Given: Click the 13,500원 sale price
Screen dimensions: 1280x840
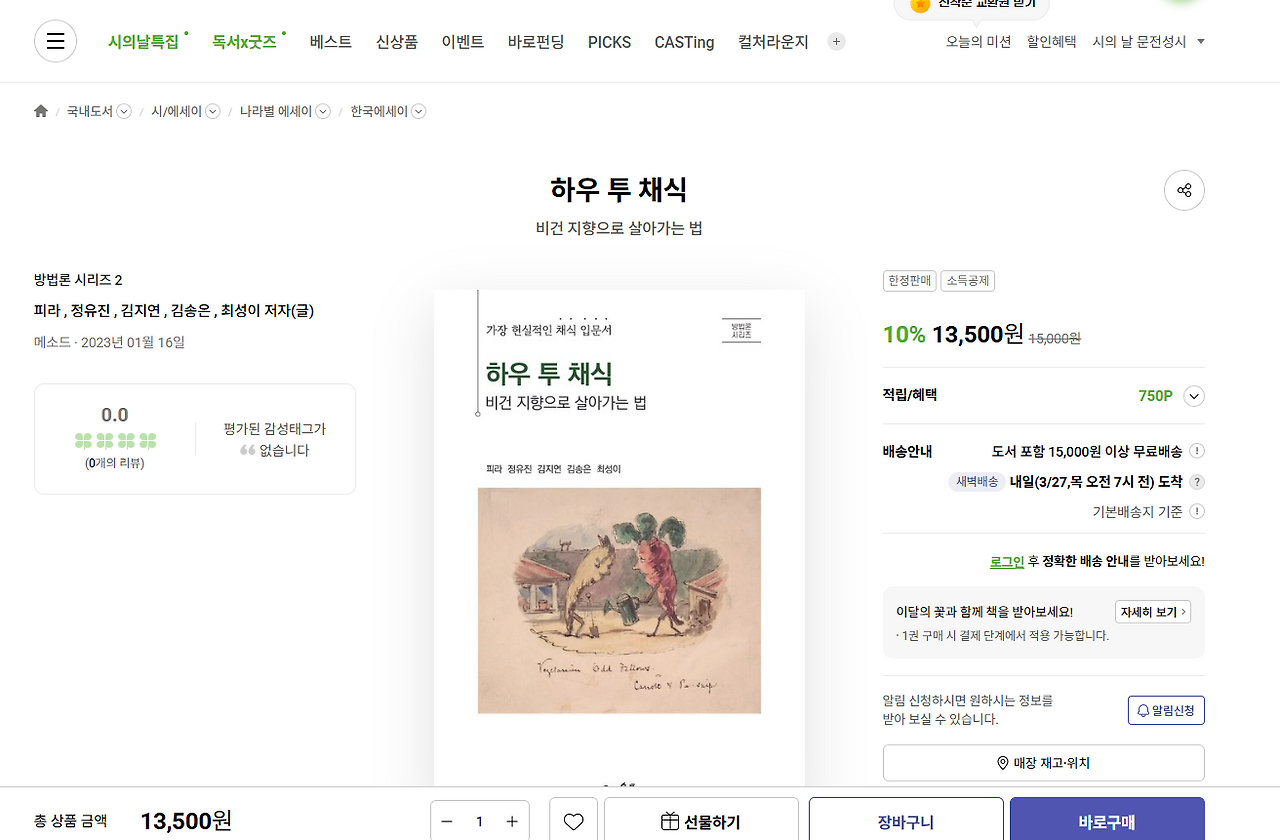Looking at the screenshot, I should [x=977, y=334].
